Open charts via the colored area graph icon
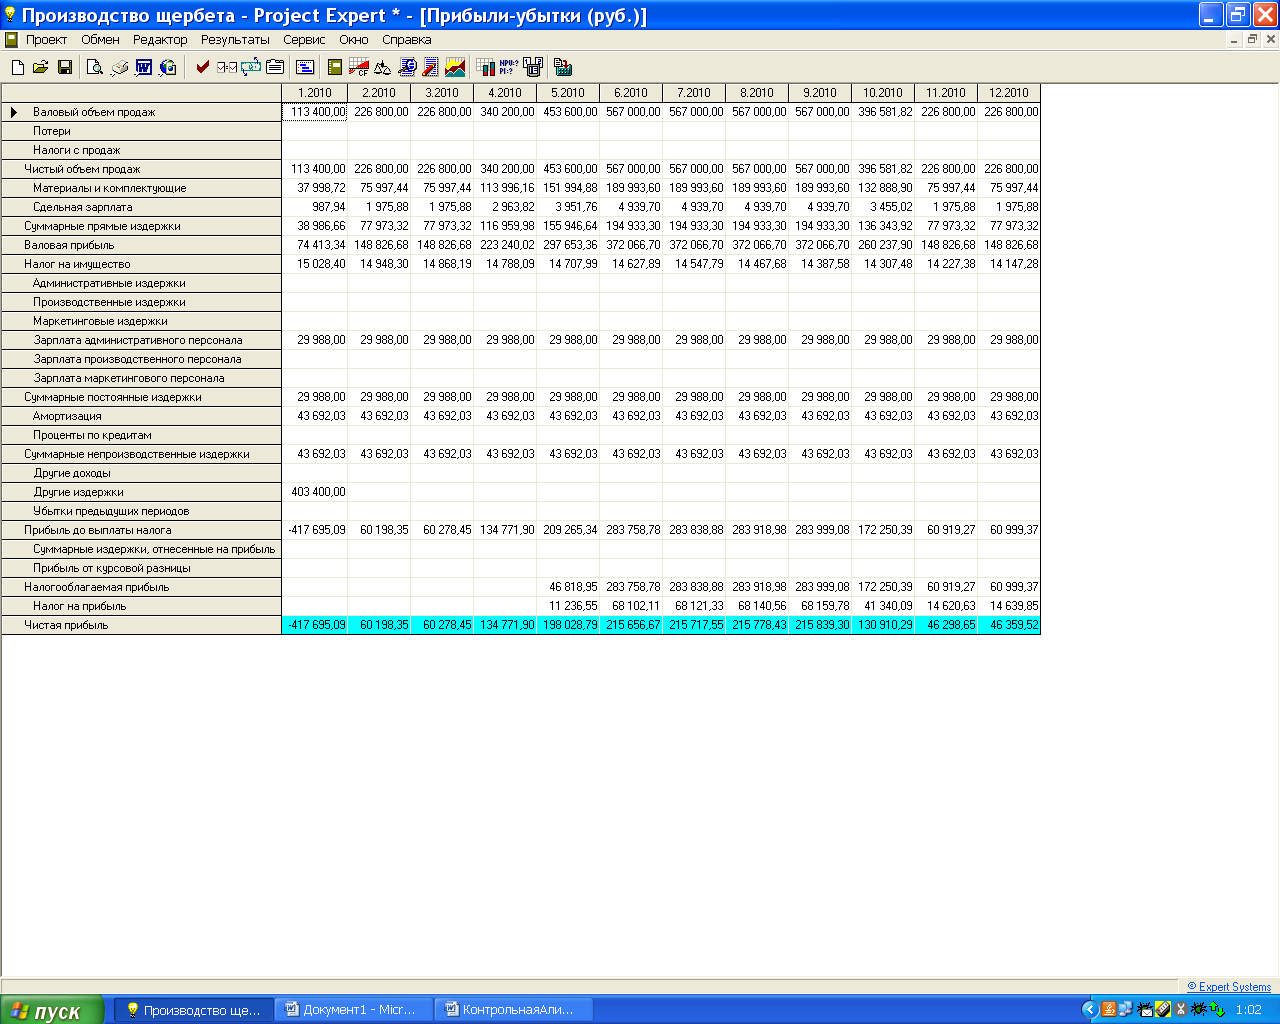The image size is (1280, 1024). (x=455, y=67)
